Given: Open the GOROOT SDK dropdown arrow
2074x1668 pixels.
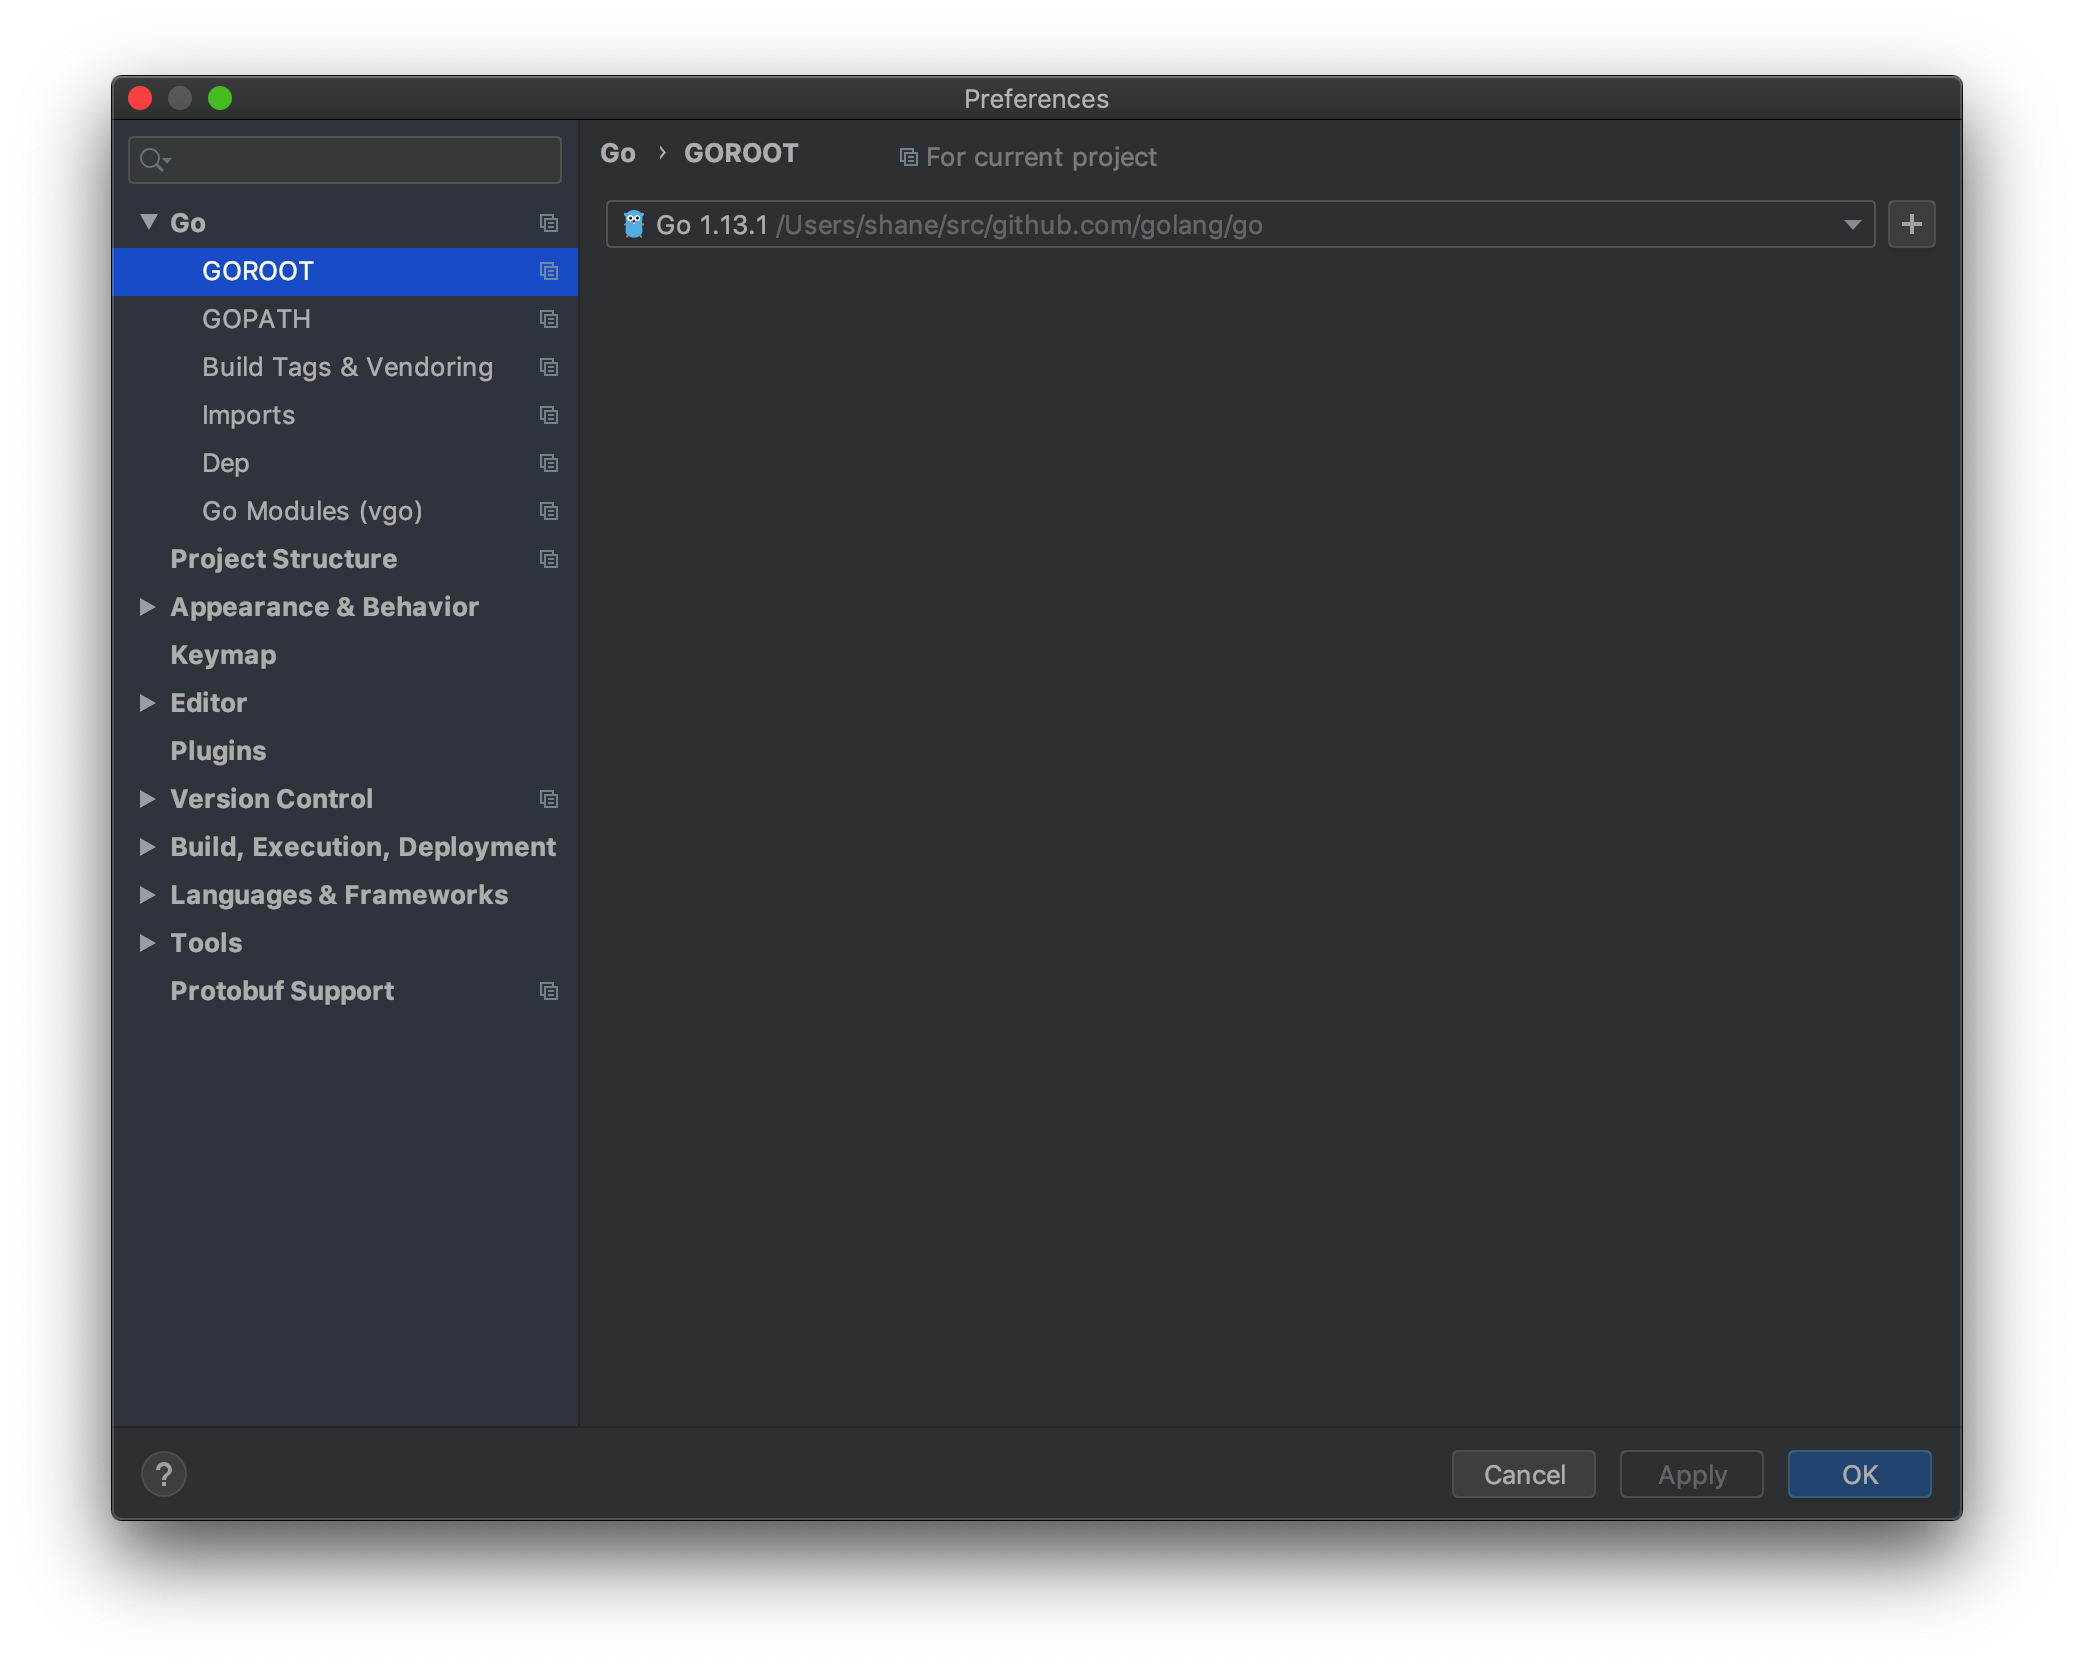Looking at the screenshot, I should tap(1852, 224).
